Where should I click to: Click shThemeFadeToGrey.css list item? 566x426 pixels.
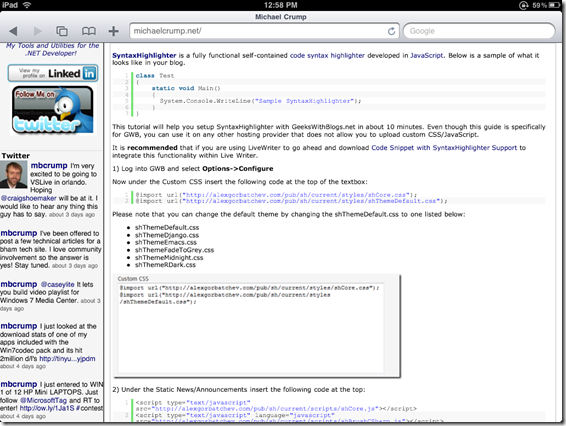(174, 250)
